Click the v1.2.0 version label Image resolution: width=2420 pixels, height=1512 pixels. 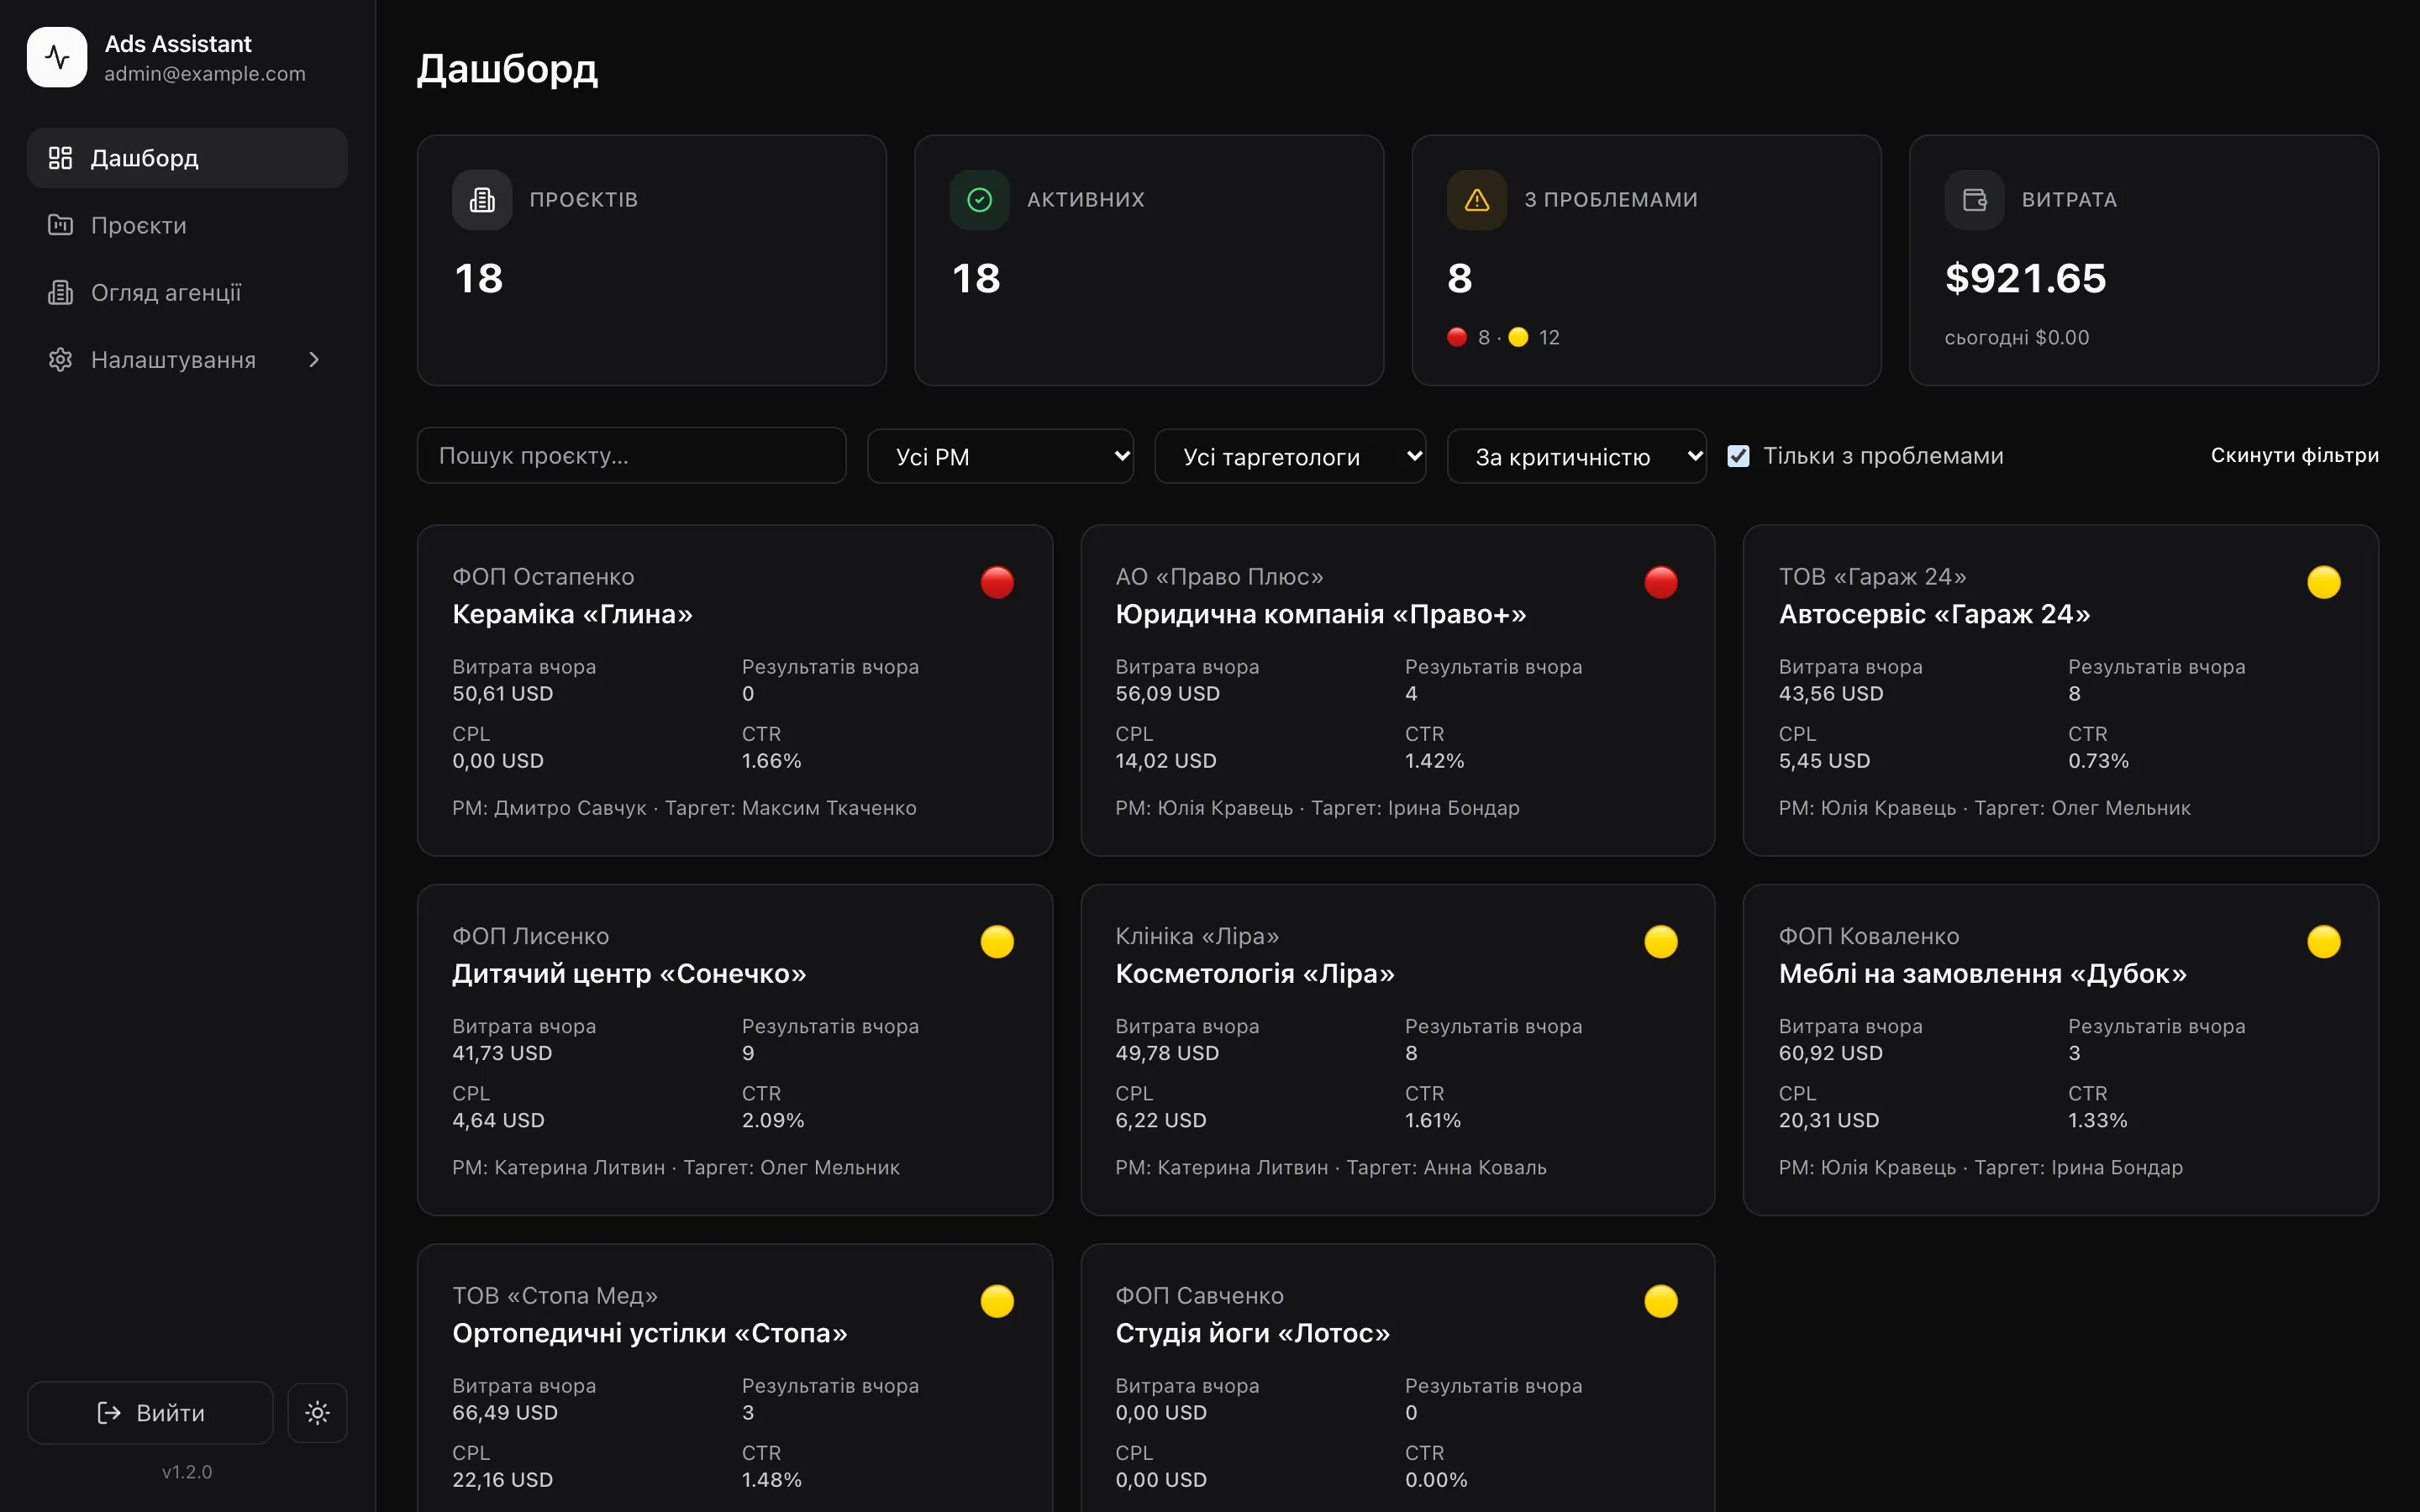[187, 1472]
